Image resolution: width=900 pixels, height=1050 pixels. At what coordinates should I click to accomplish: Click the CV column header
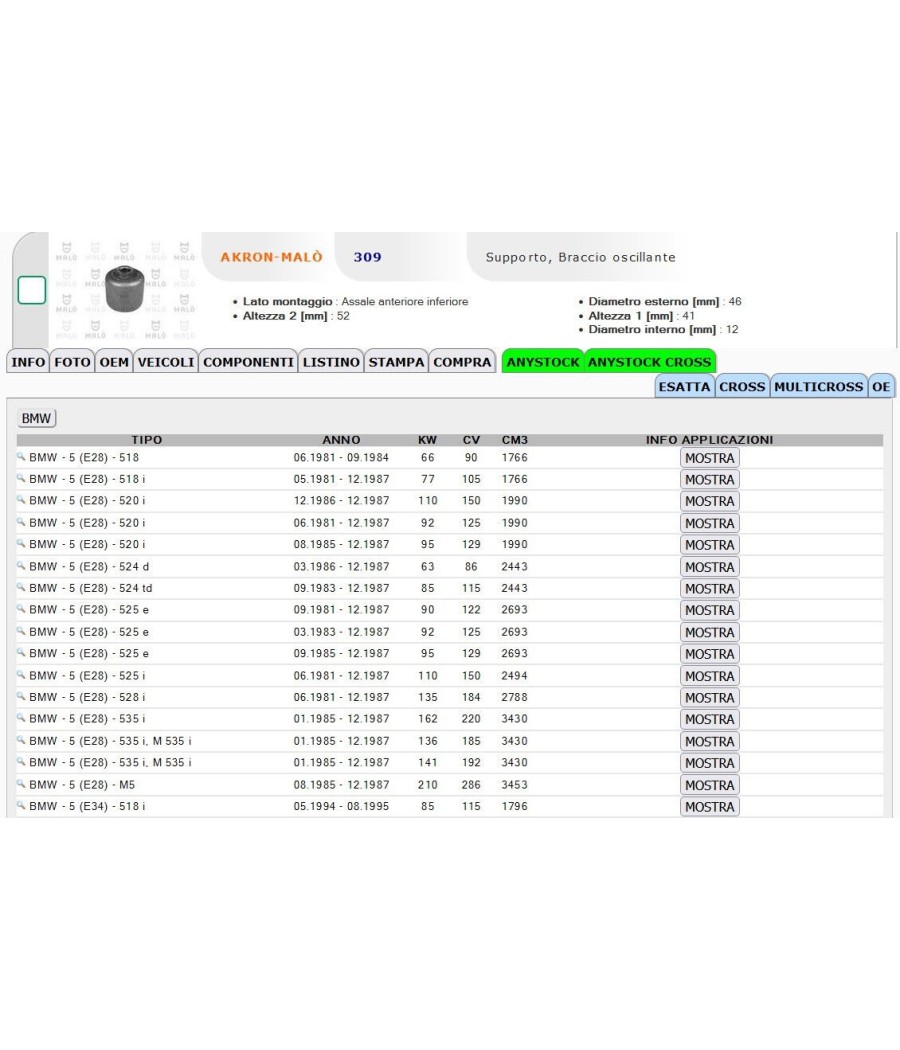(471, 440)
